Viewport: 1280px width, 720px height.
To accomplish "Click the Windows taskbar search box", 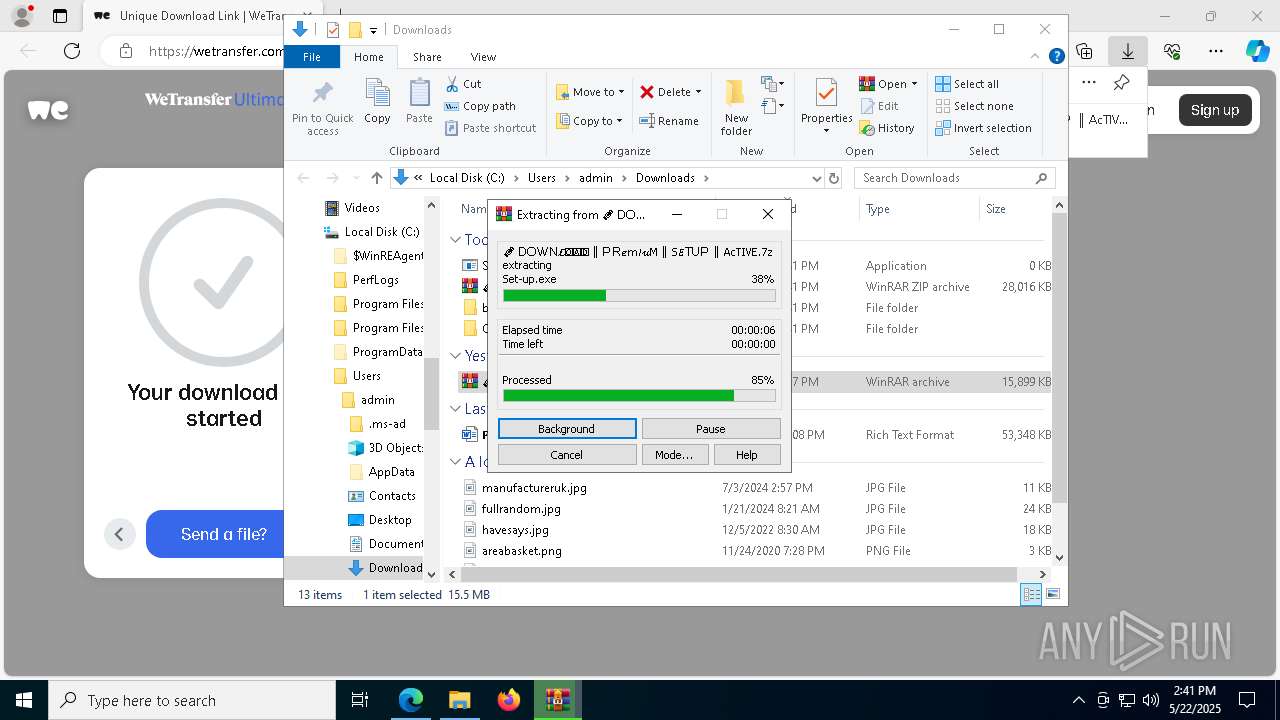I will click(193, 700).
